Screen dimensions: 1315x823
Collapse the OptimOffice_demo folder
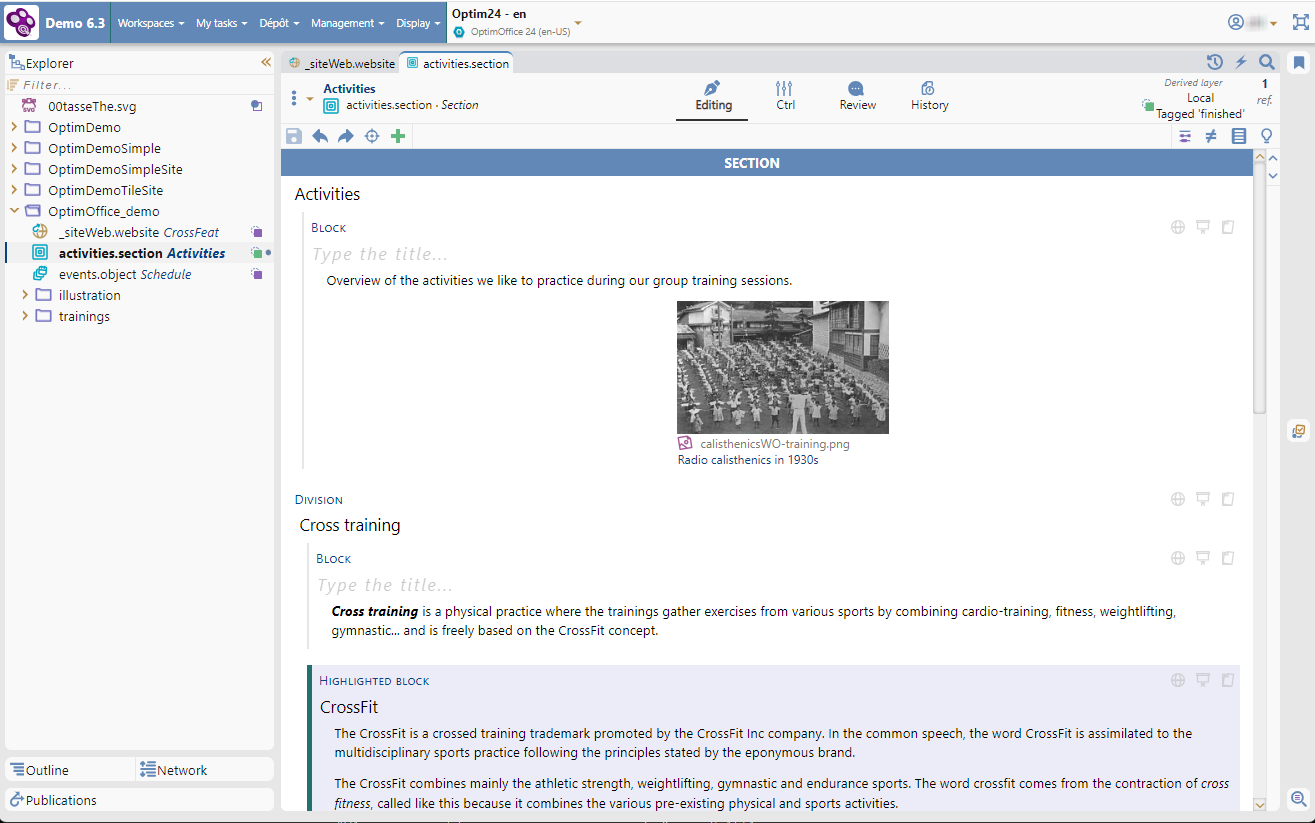coord(14,211)
